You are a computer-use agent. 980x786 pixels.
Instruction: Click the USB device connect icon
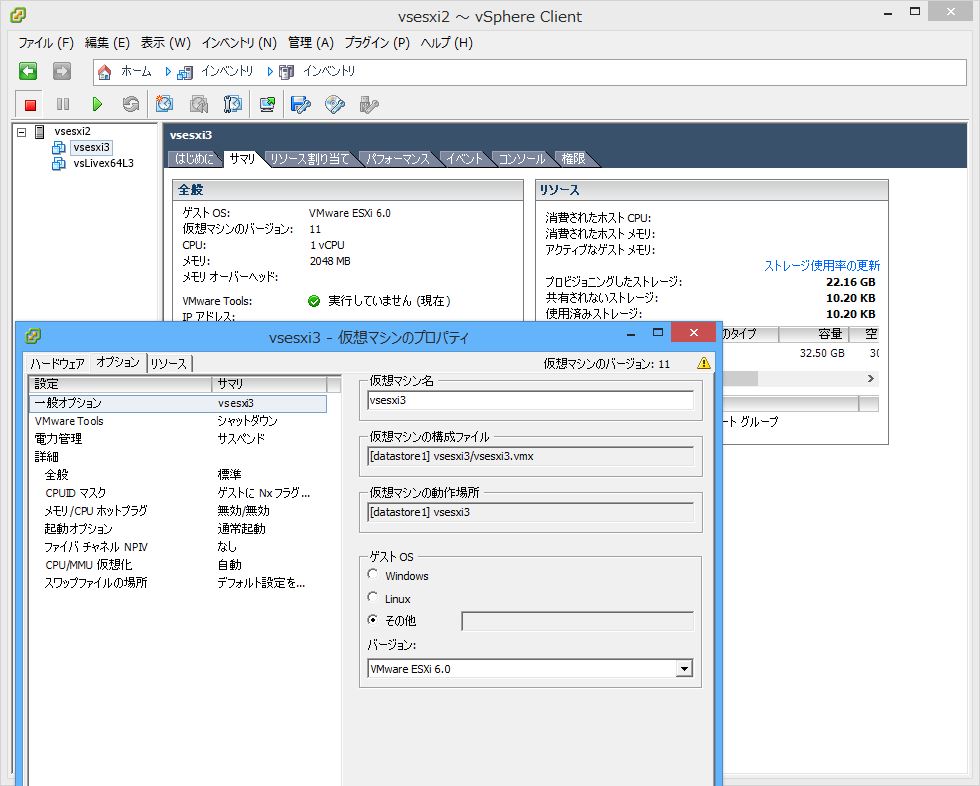(369, 104)
